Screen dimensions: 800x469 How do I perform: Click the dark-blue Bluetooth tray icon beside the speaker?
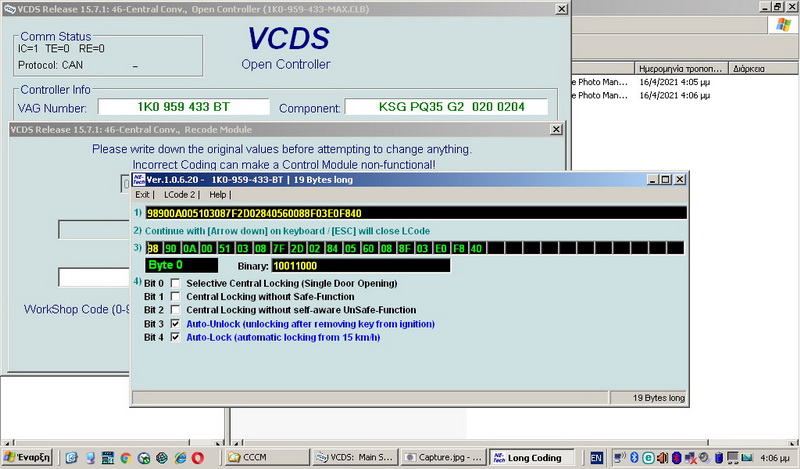(677, 458)
